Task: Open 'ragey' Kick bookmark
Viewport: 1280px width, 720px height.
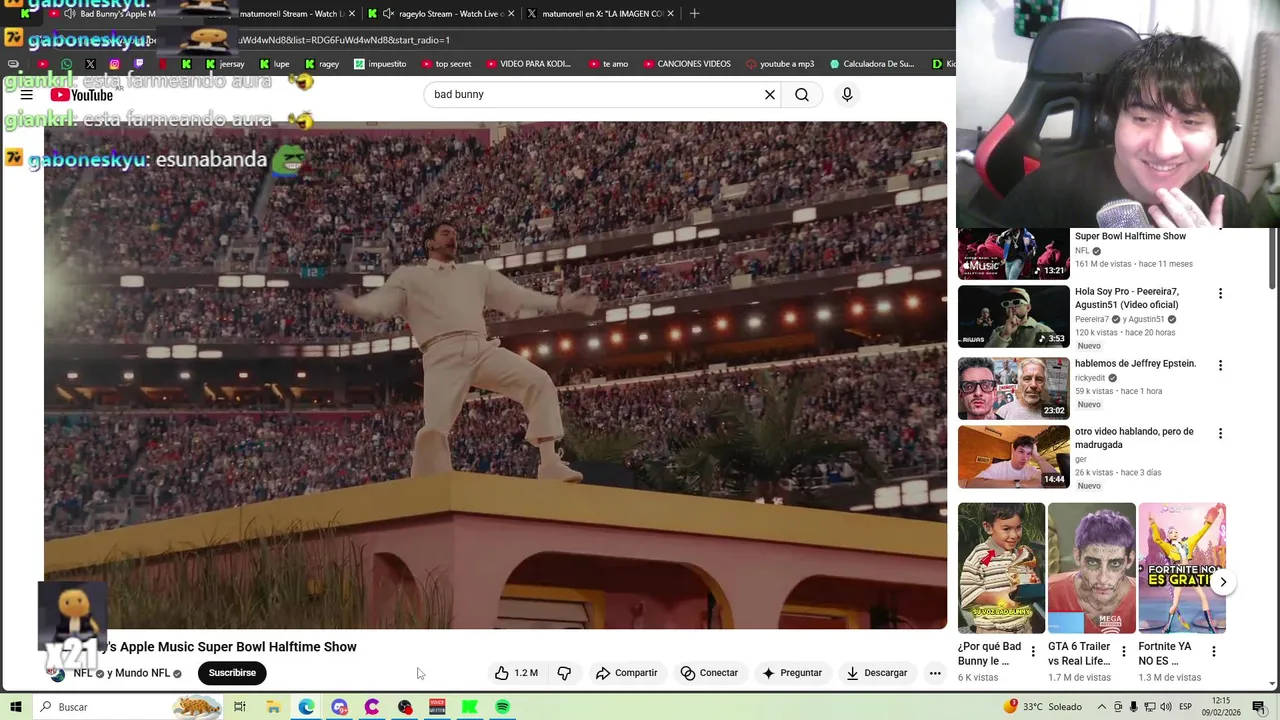Action: coord(322,64)
